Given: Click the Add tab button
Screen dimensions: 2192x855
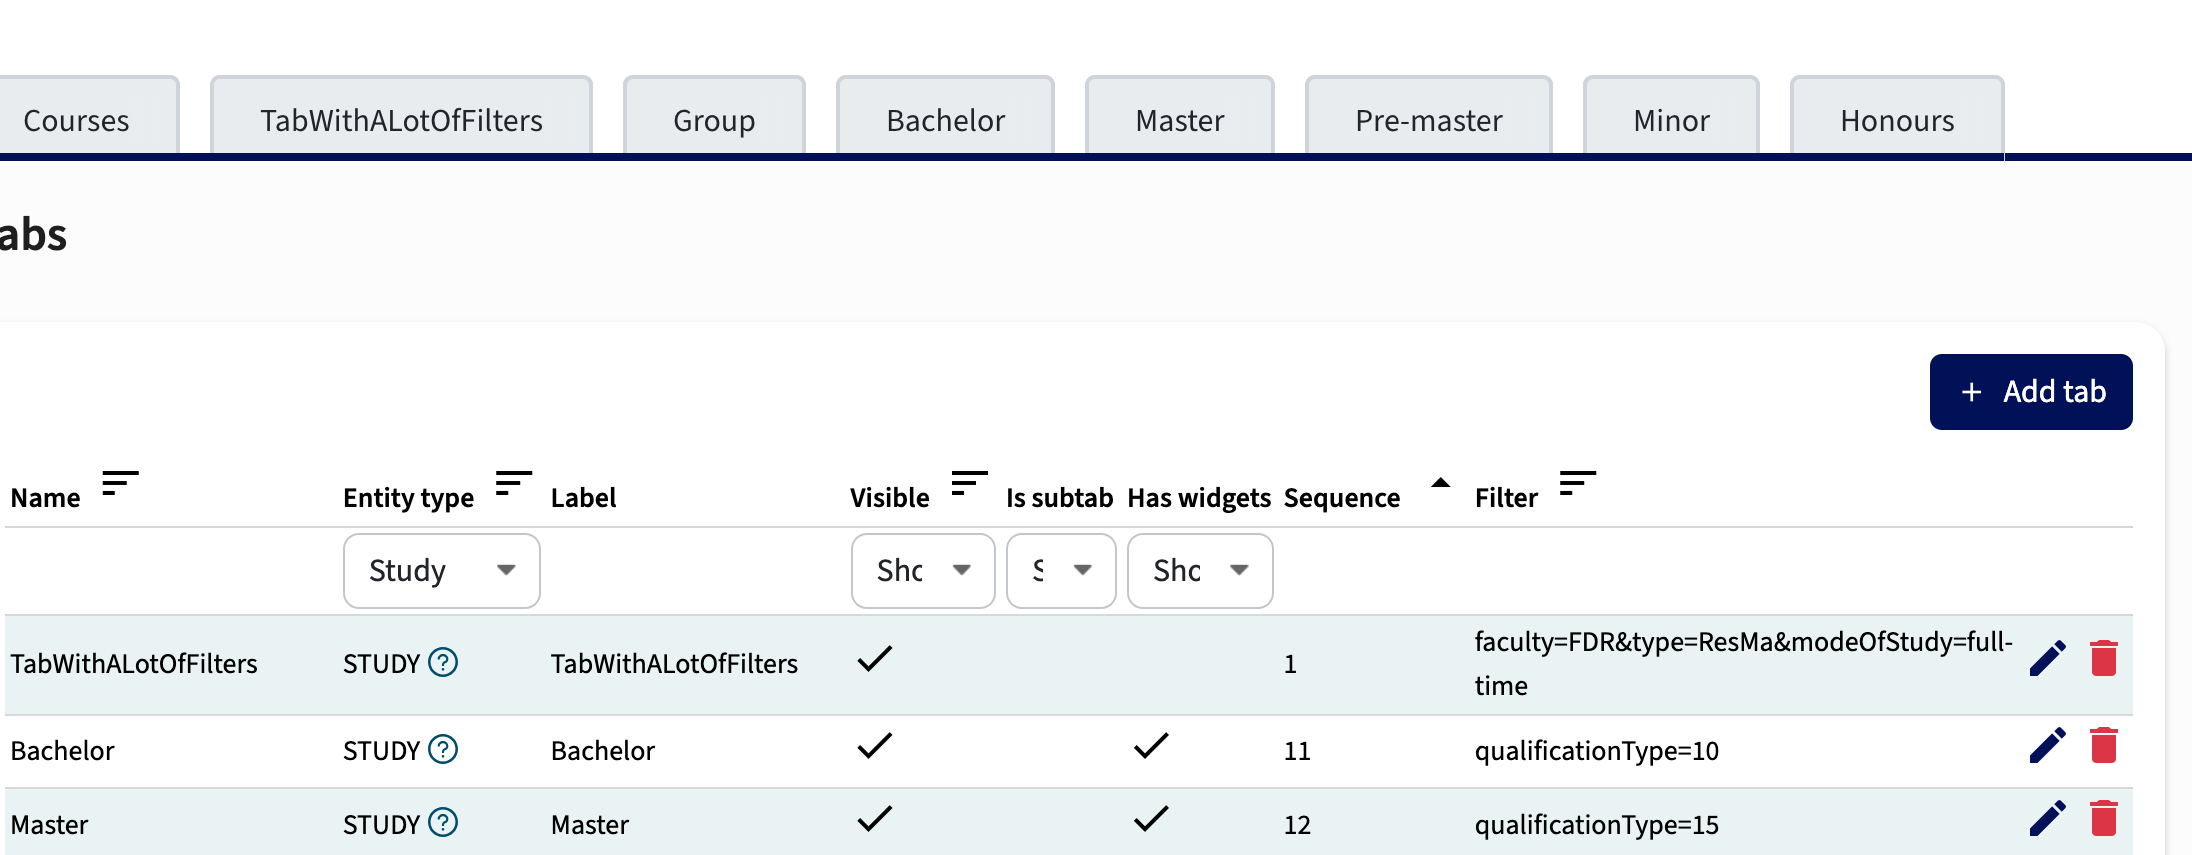Looking at the screenshot, I should (2031, 392).
